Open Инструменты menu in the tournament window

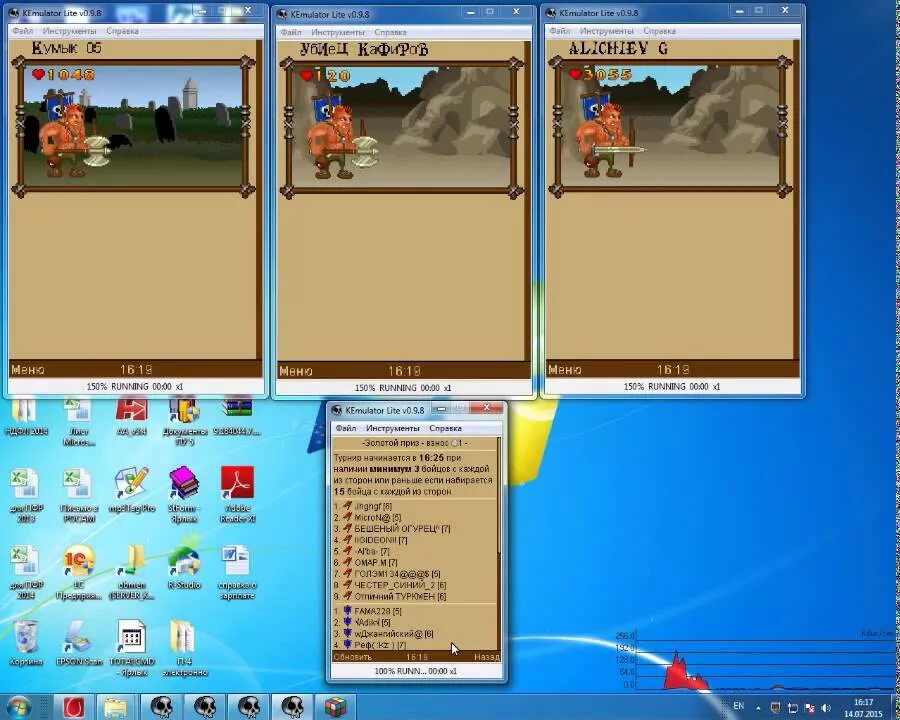[393, 428]
